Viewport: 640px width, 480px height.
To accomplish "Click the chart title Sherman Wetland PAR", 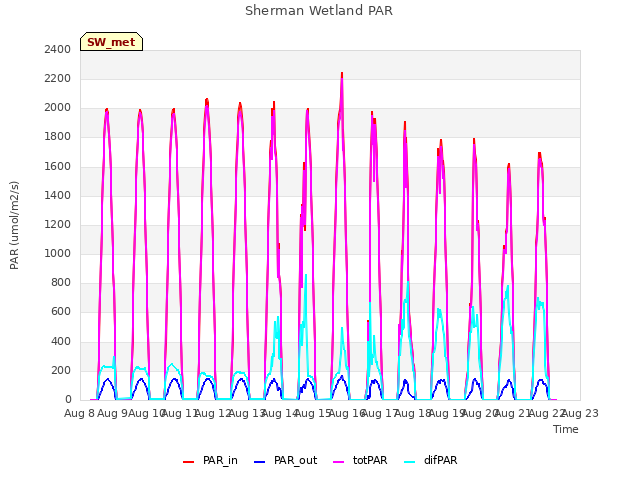I will (319, 11).
